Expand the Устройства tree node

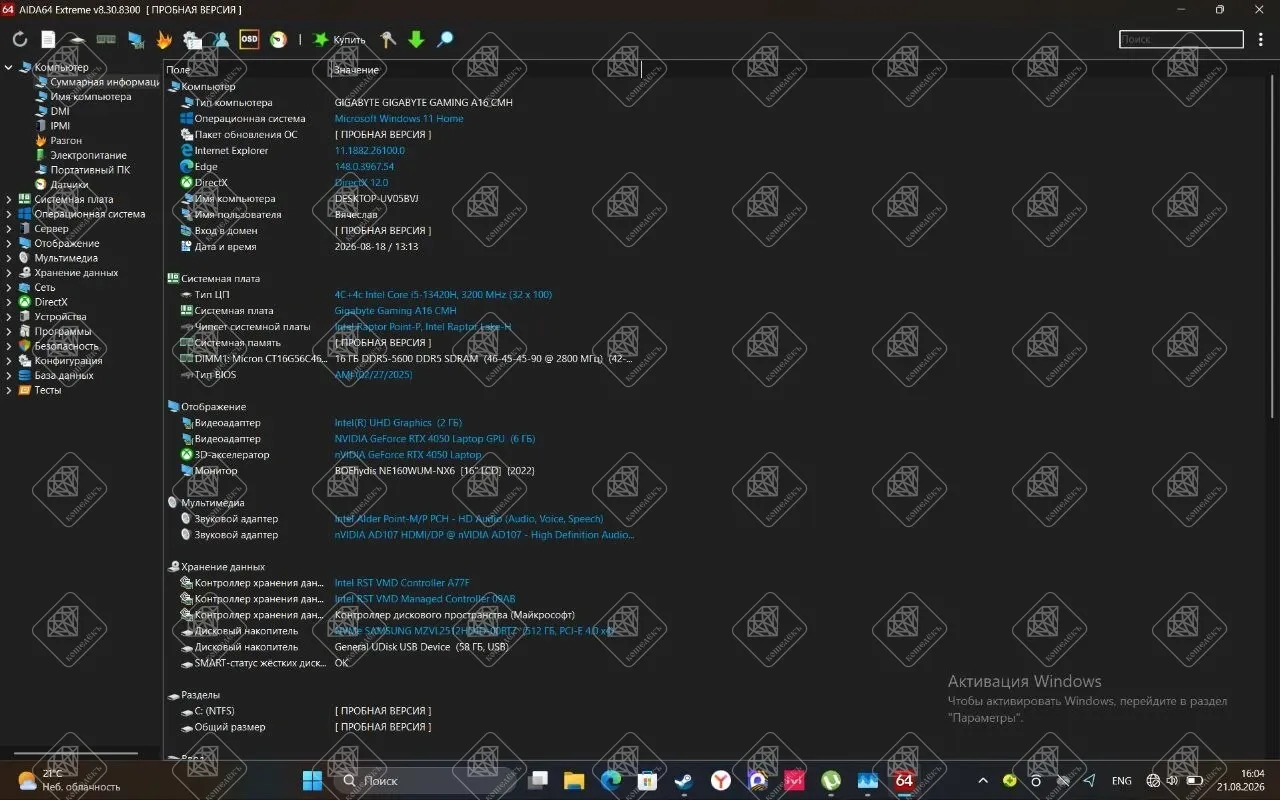point(9,317)
